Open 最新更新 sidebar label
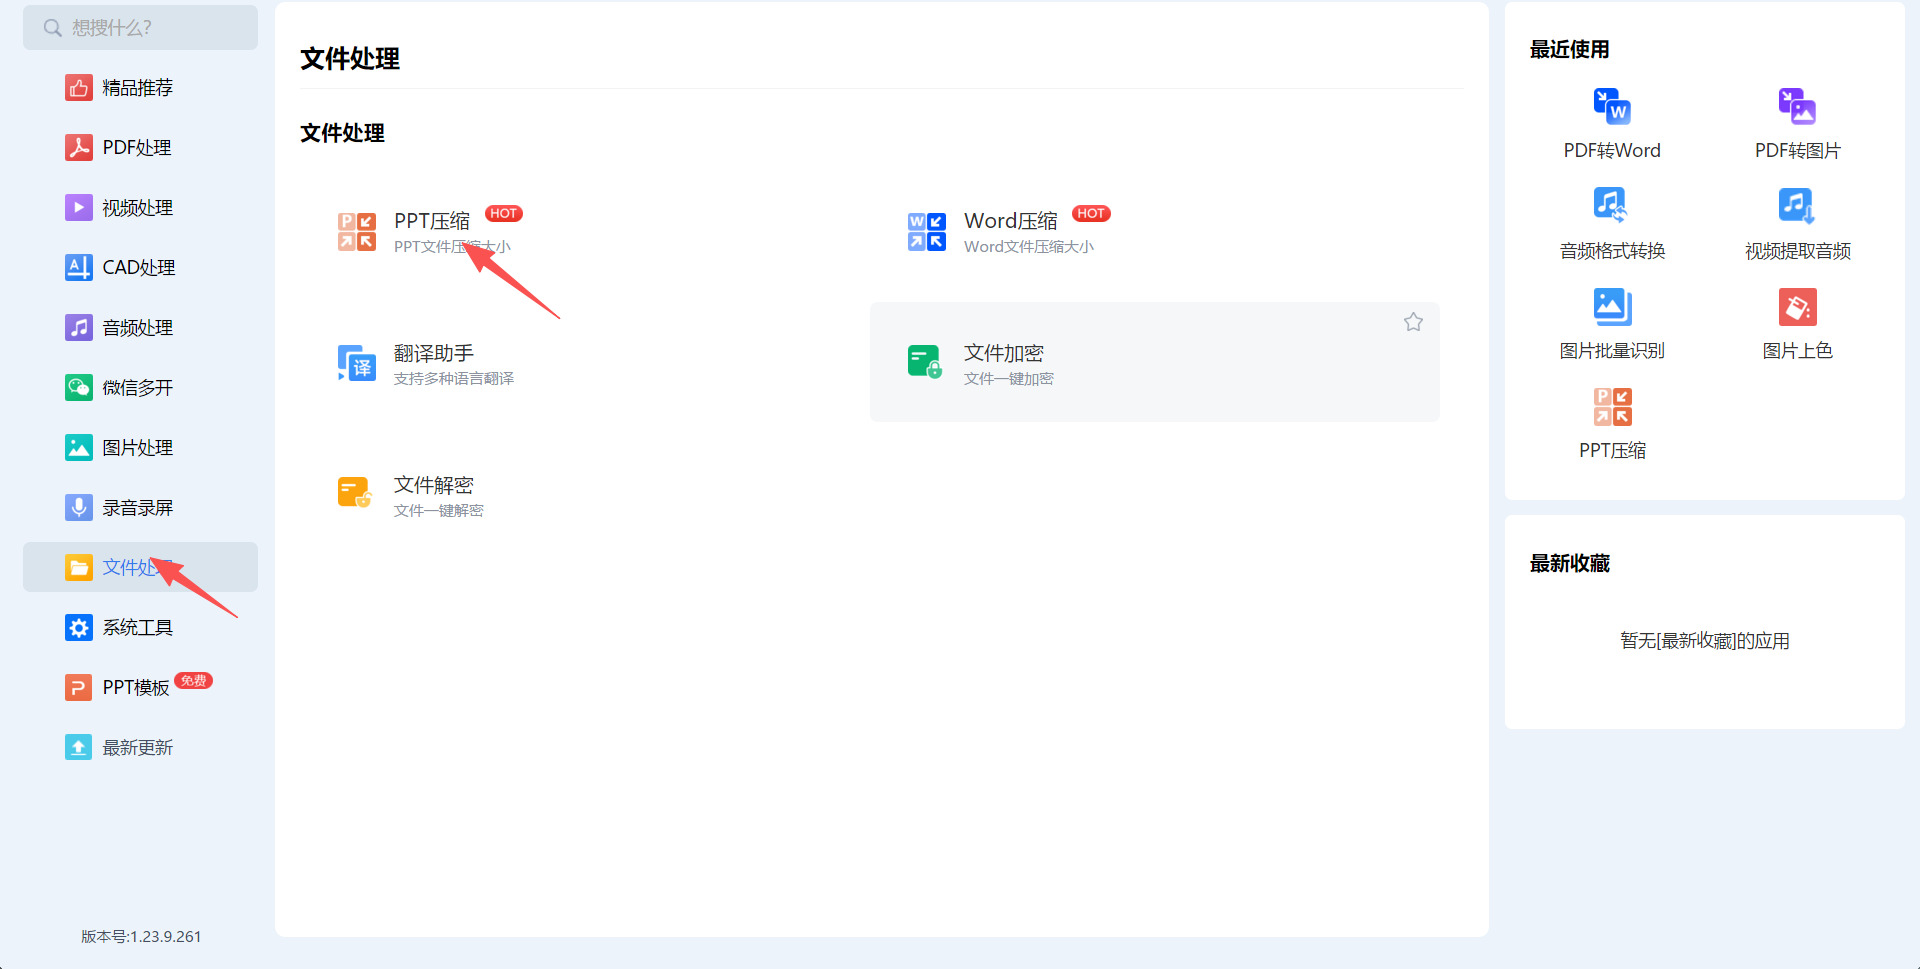The height and width of the screenshot is (969, 1920). [138, 748]
